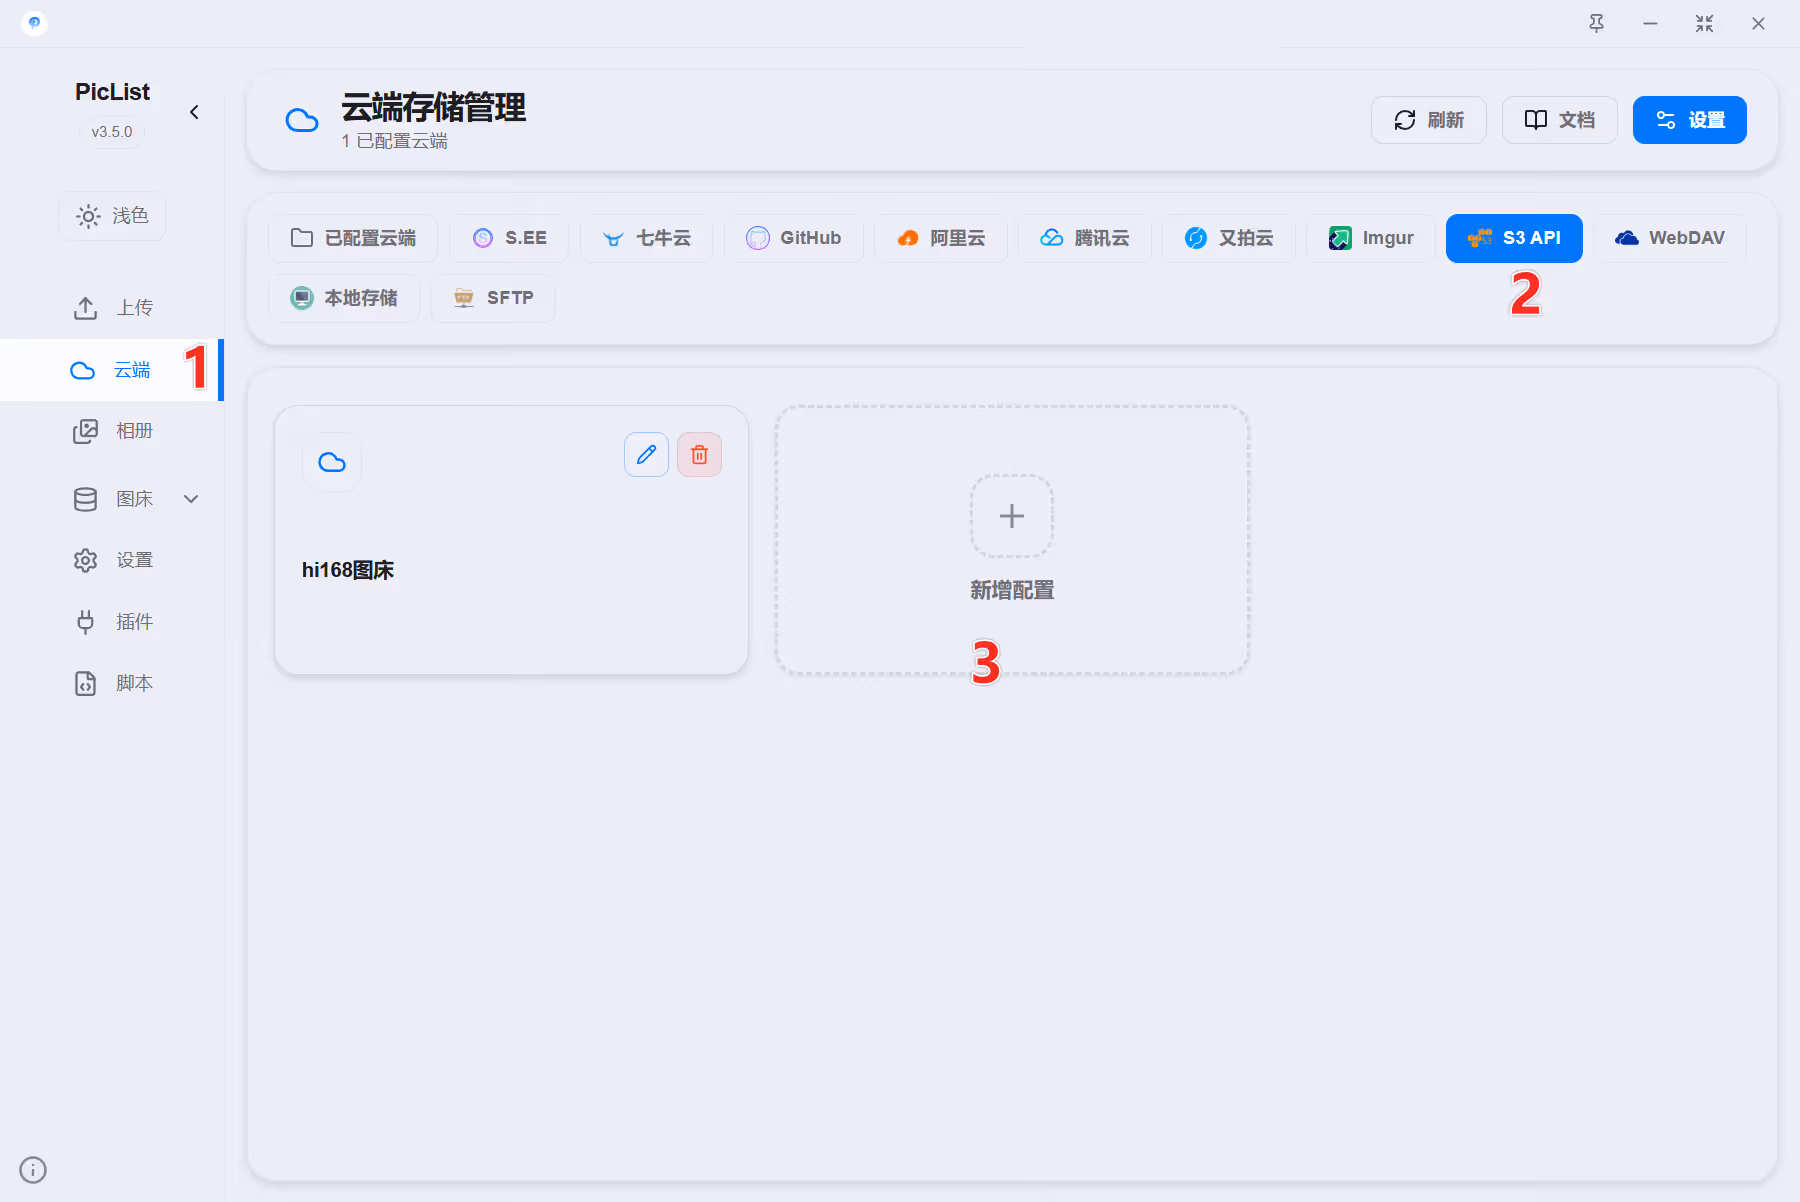Click the 新增配置 label

[1012, 590]
